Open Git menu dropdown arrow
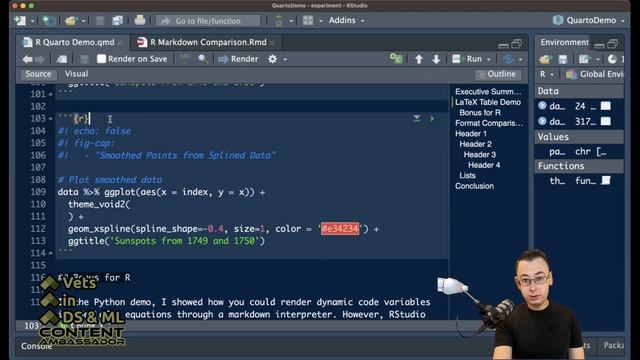640x360 pixels. coord(291,20)
